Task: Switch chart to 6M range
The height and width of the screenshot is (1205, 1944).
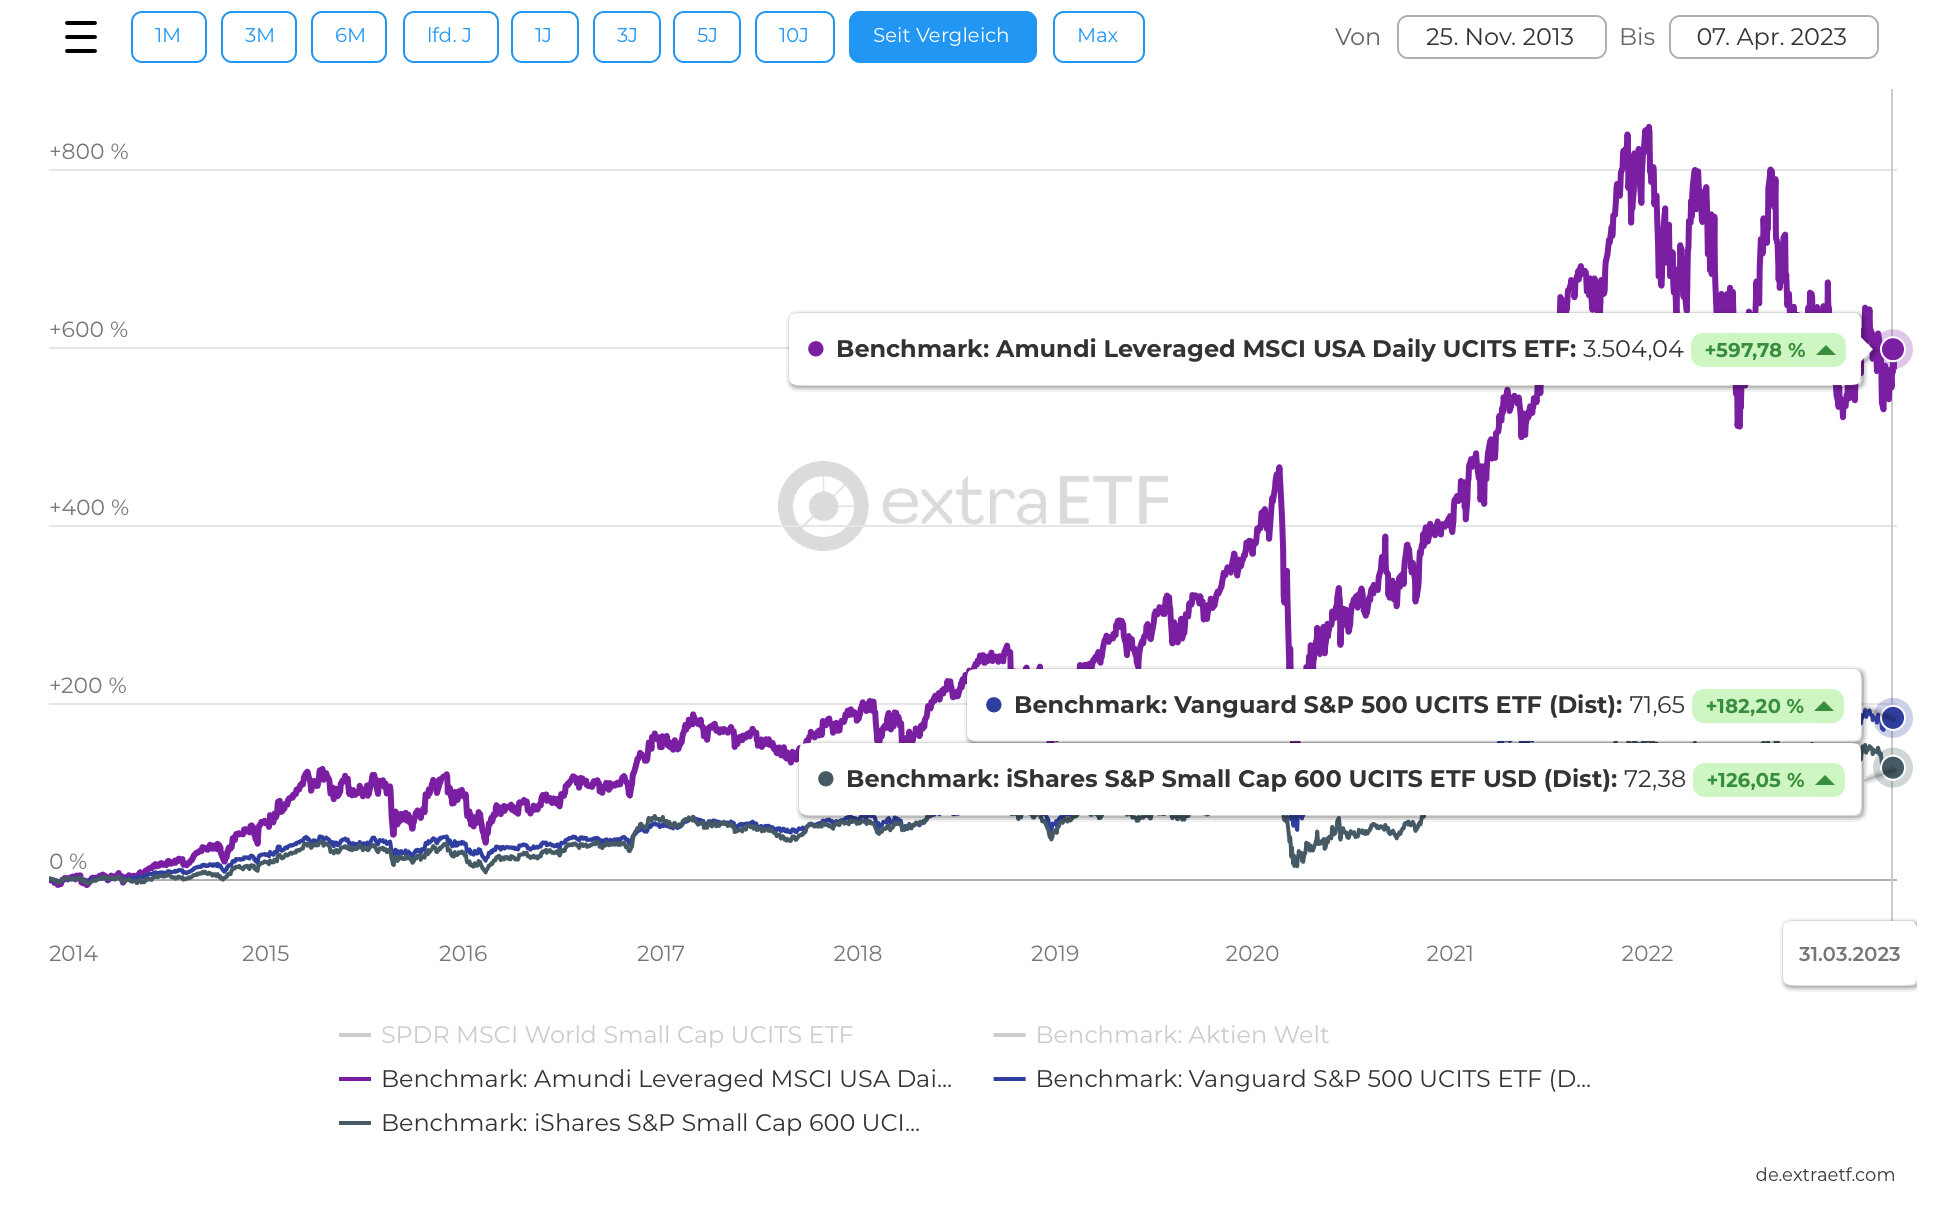Action: point(349,37)
